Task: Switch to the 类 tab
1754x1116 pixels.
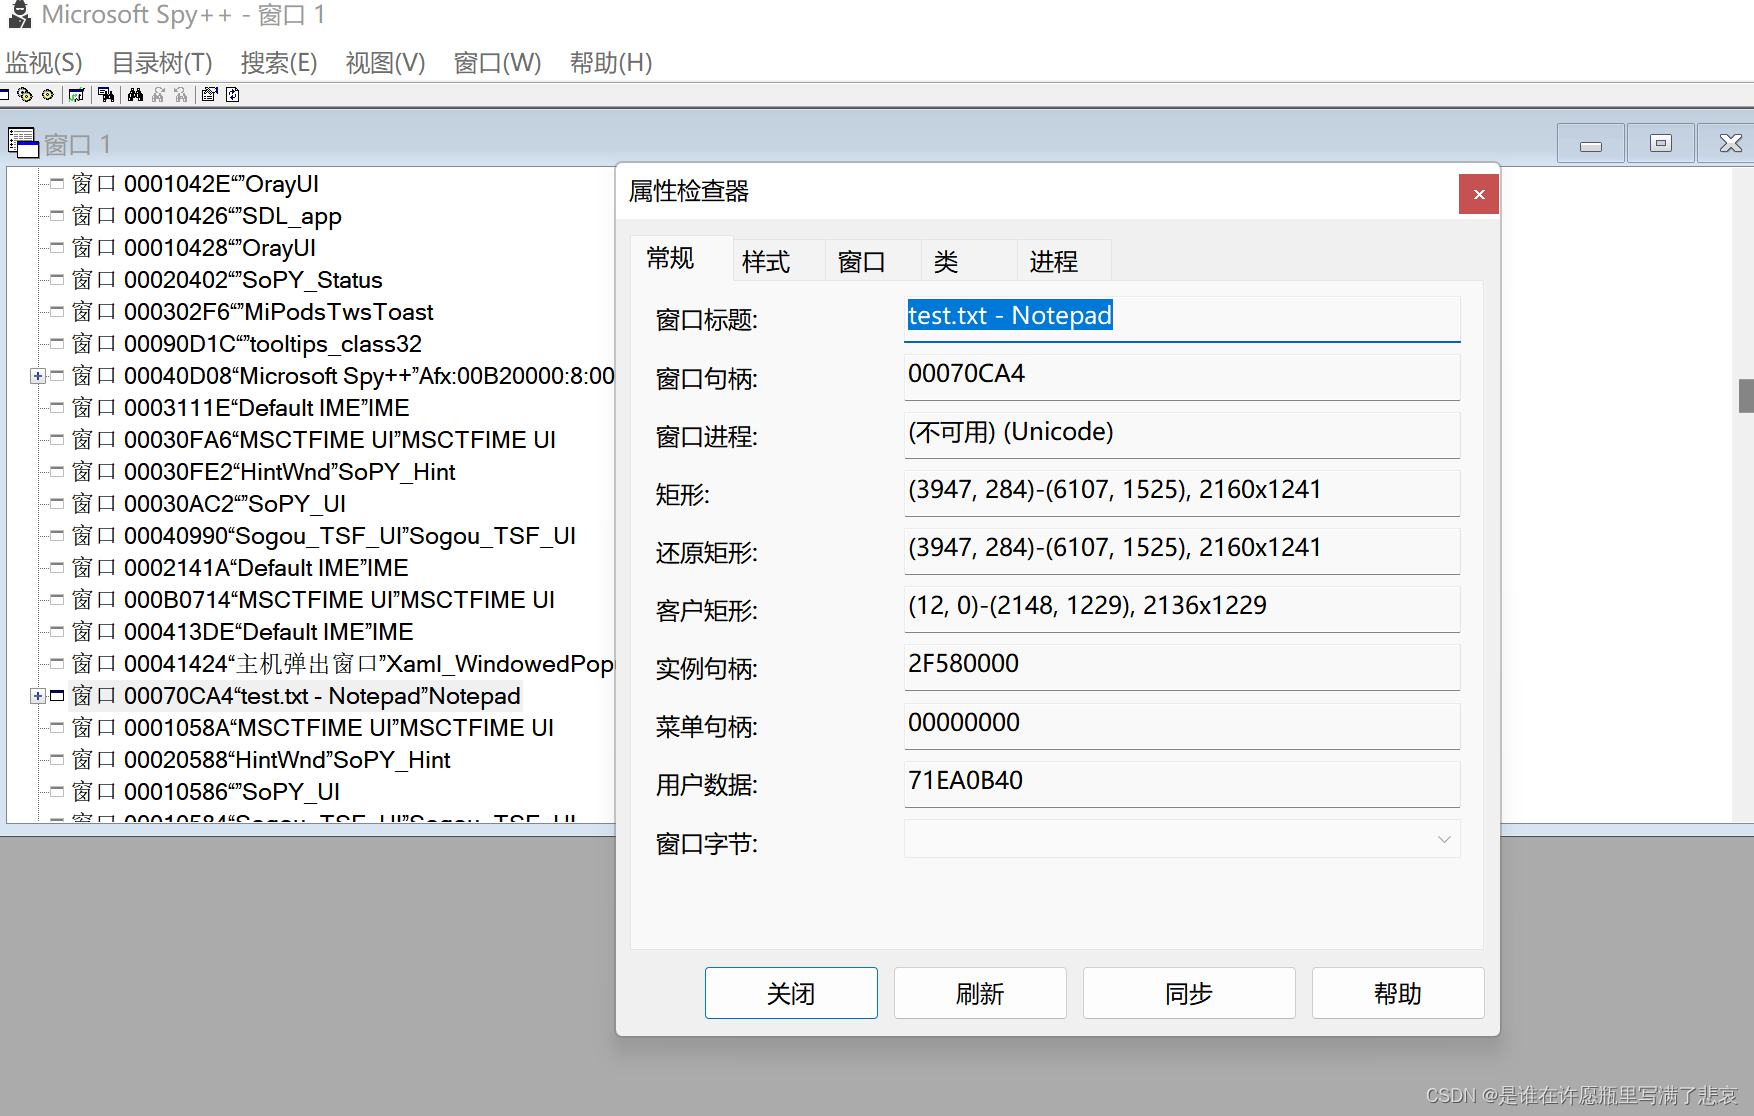Action: tap(968, 262)
